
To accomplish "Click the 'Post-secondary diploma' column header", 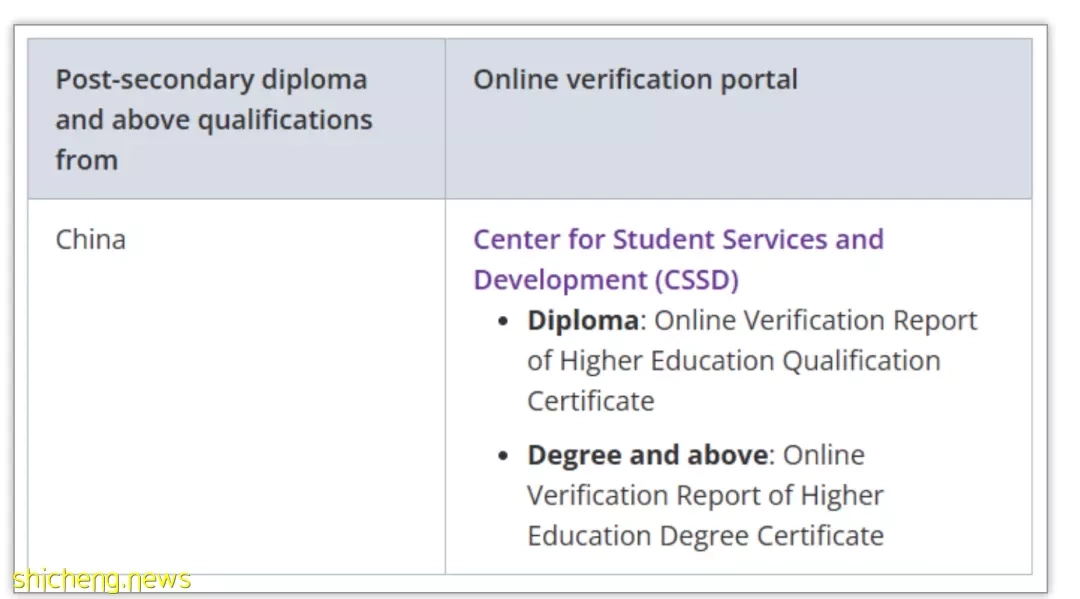I will [236, 119].
